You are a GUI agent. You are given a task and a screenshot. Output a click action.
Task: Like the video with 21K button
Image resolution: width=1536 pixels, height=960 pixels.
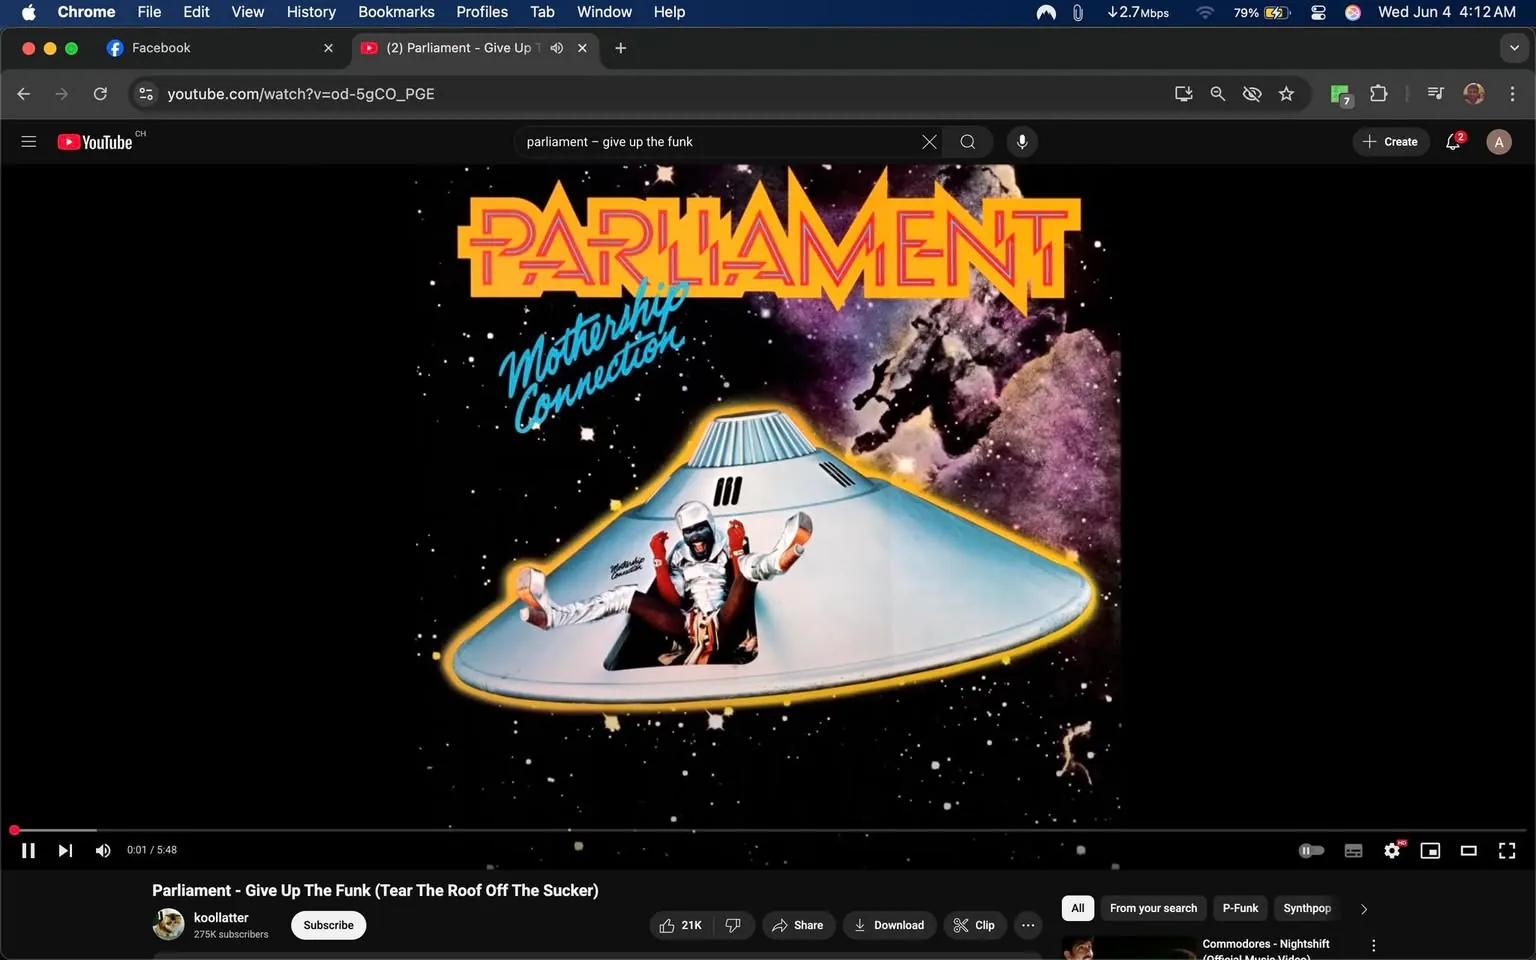coord(681,925)
